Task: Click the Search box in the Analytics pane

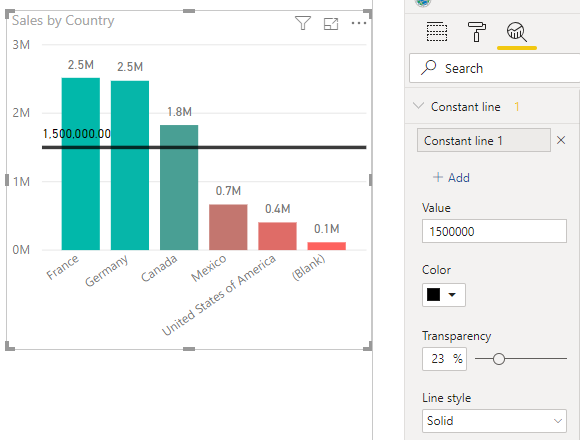Action: pyautogui.click(x=495, y=68)
